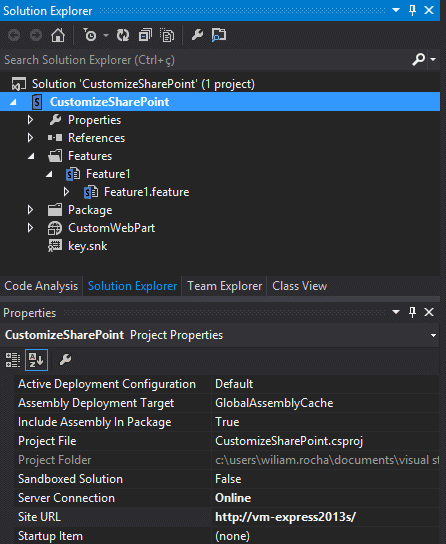Image resolution: width=446 pixels, height=544 pixels.
Task: Select the CustomizeSharePoint project row
Action: tap(220, 102)
